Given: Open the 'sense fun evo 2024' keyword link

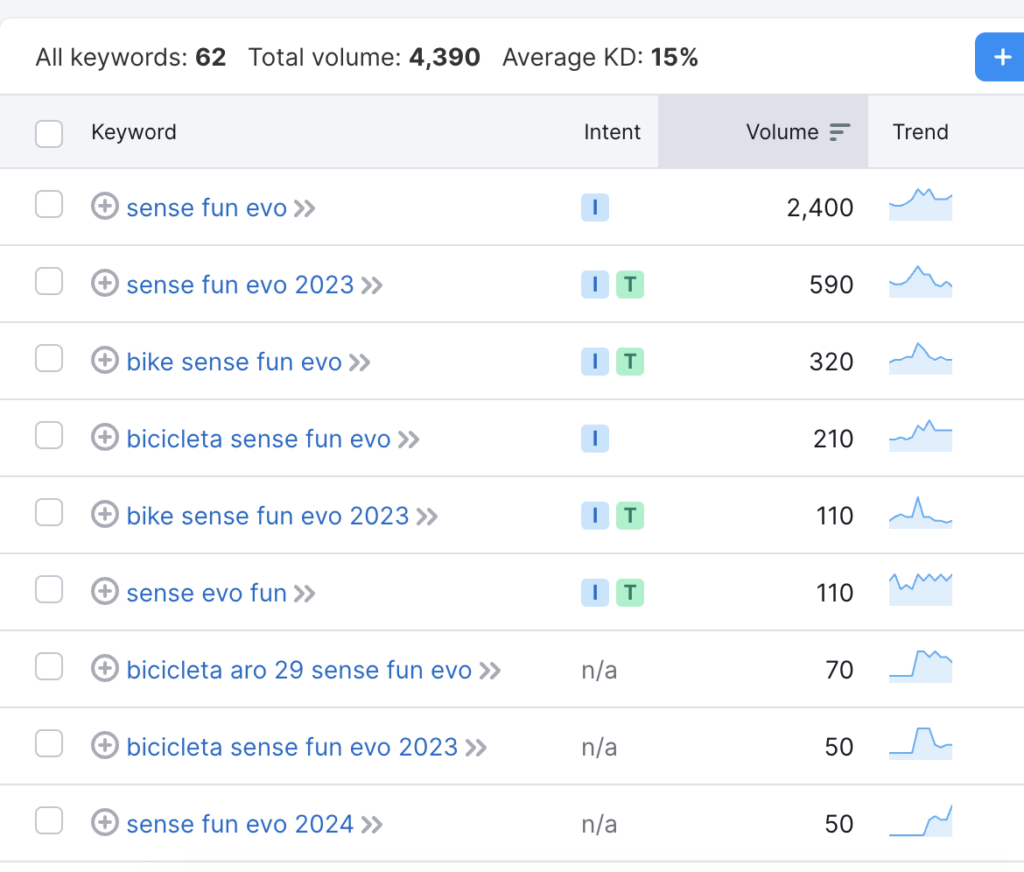Looking at the screenshot, I should pos(240,824).
